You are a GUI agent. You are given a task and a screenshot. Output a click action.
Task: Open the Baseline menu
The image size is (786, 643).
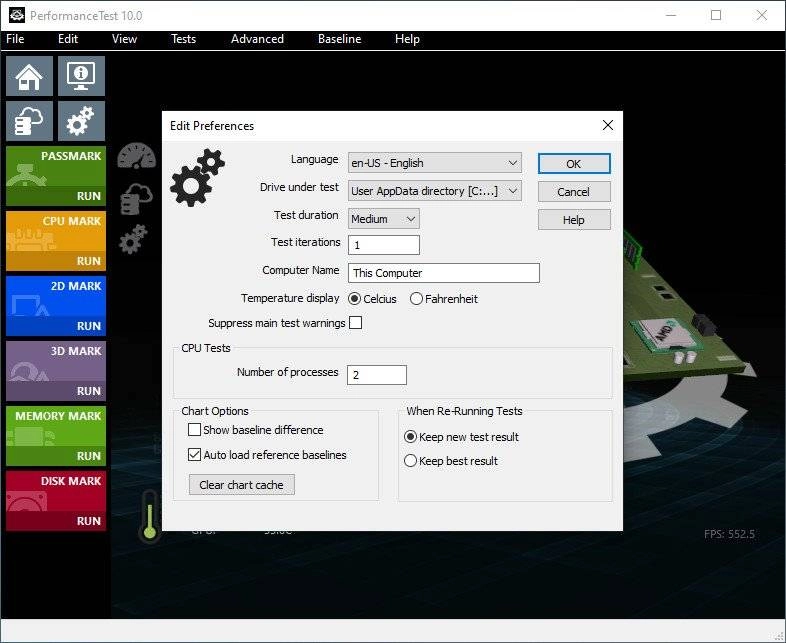pos(339,39)
